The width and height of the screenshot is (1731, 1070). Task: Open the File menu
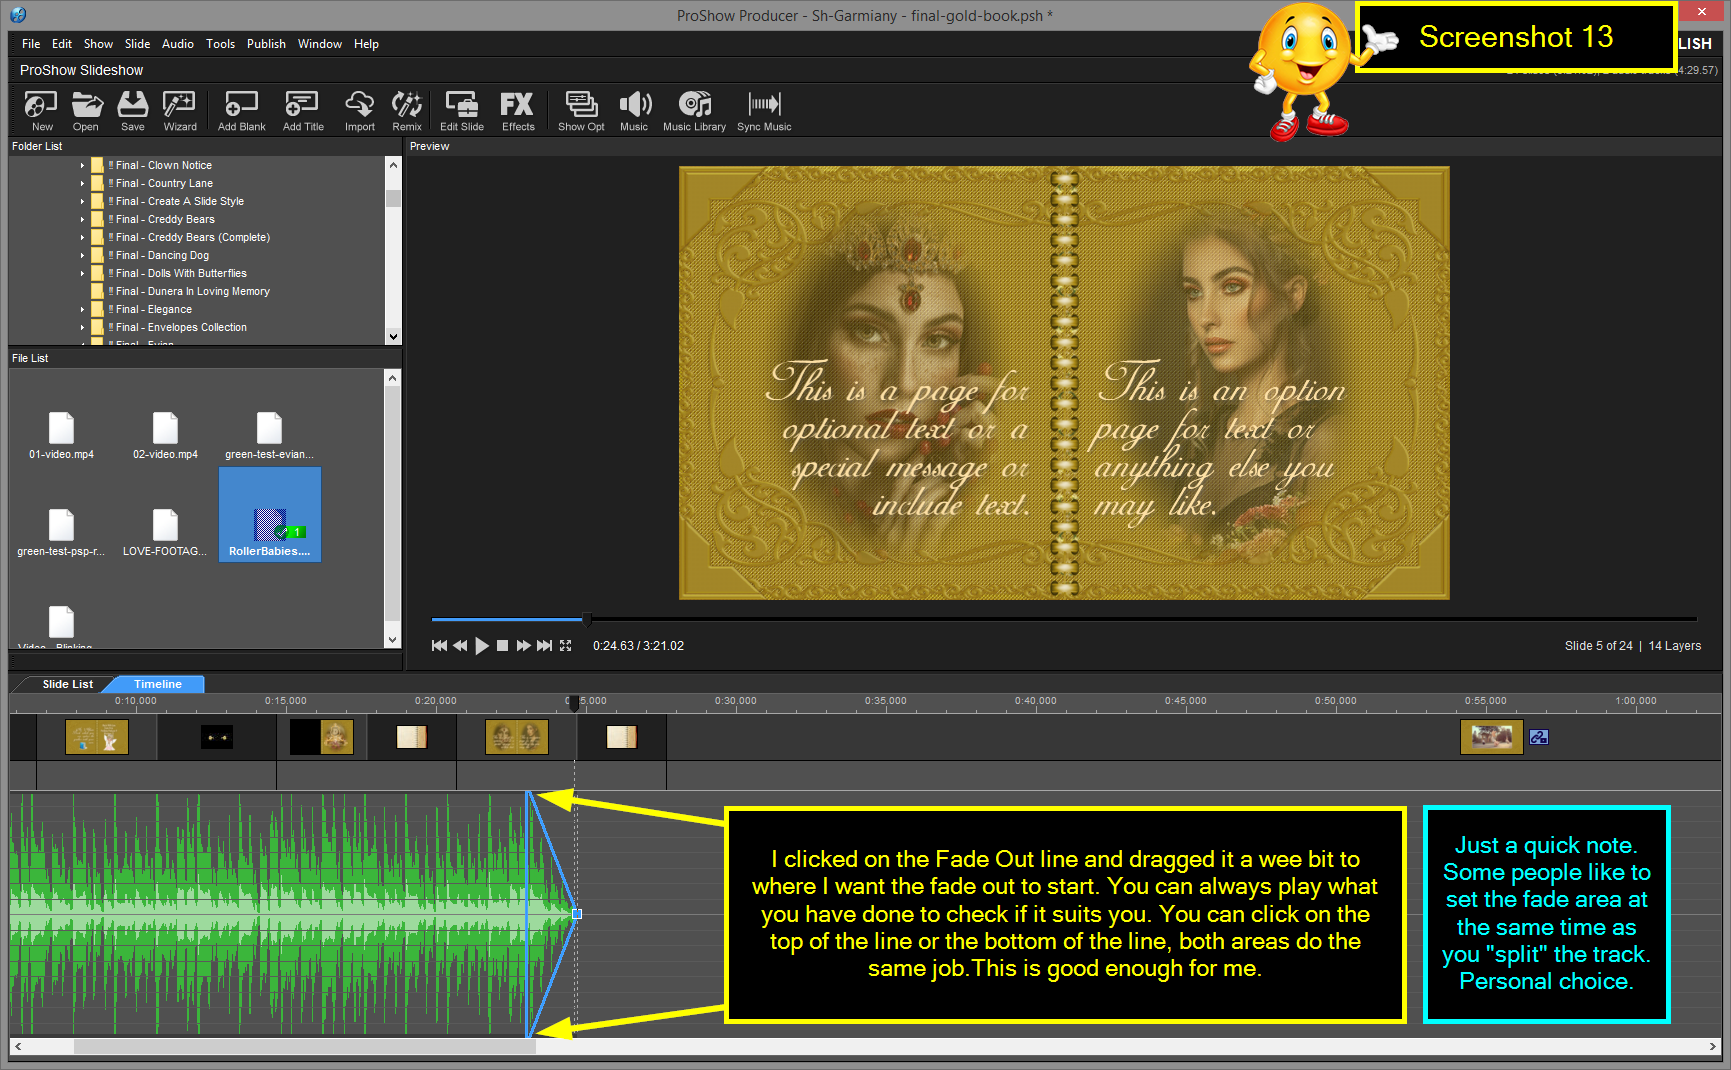click(31, 44)
